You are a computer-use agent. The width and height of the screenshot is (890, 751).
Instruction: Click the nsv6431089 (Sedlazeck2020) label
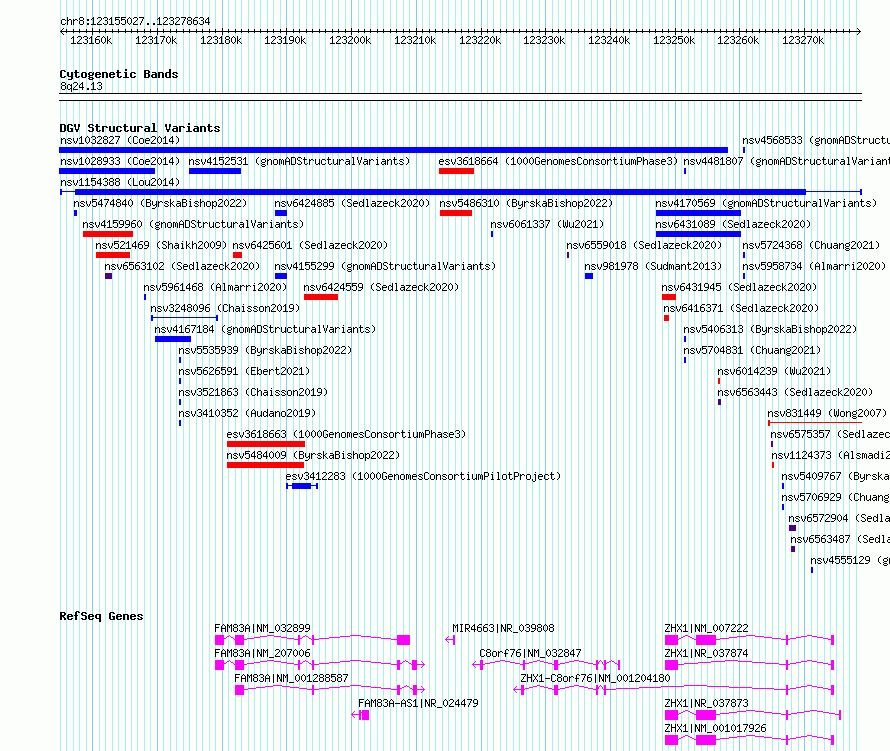click(733, 224)
